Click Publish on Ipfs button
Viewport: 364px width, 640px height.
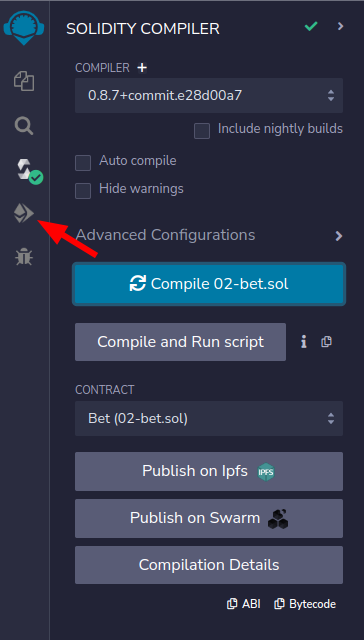pos(209,471)
